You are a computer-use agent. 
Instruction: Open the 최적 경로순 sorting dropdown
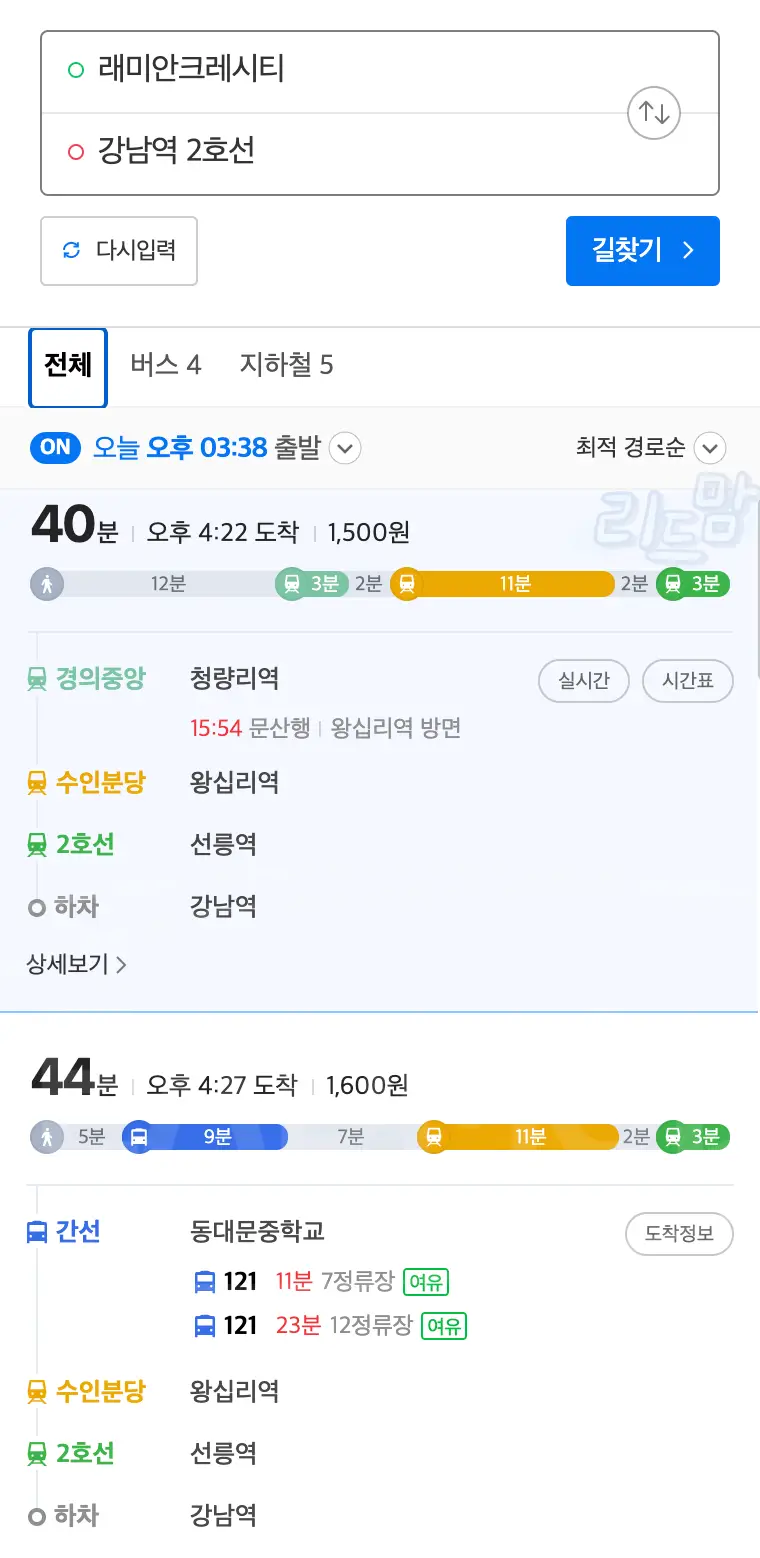710,449
